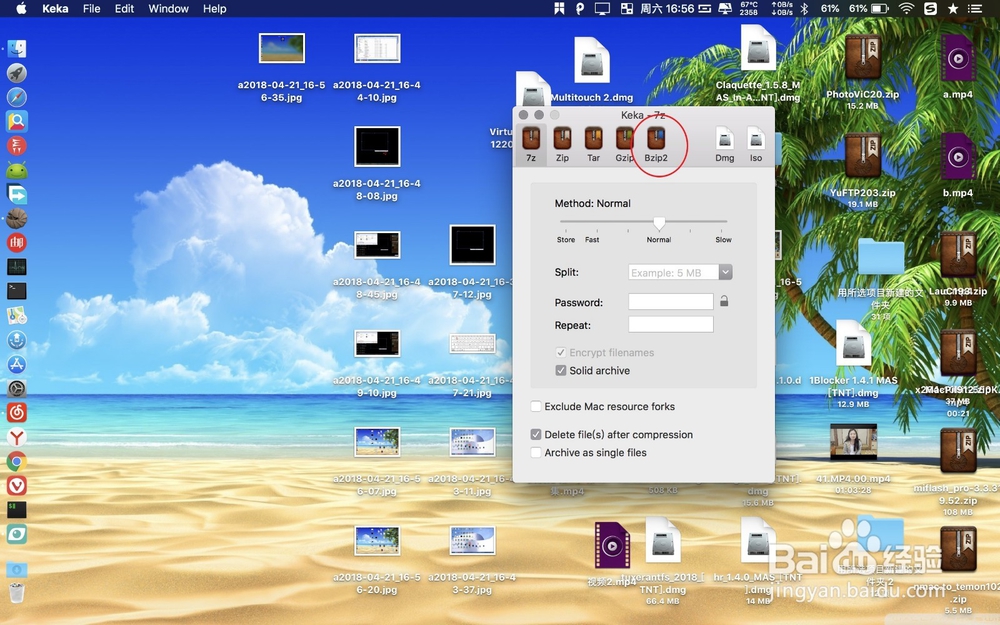Select the Iso format icon
This screenshot has height=625, width=1000.
[x=756, y=143]
